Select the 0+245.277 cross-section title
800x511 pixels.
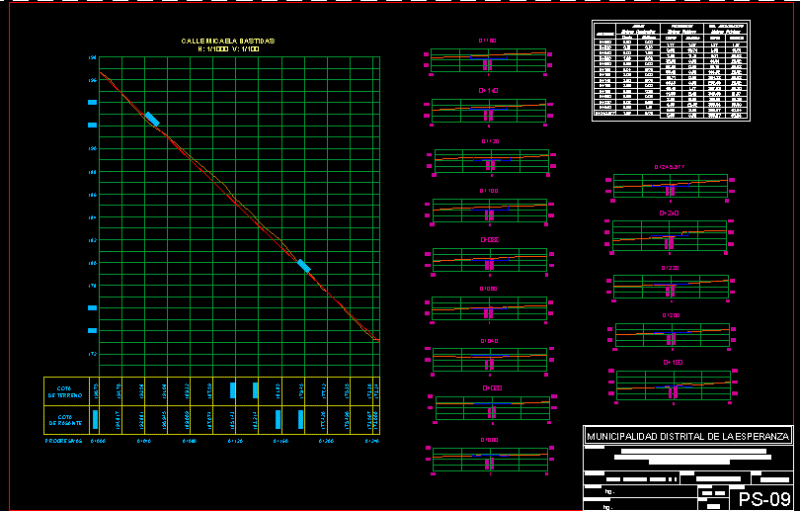click(670, 167)
